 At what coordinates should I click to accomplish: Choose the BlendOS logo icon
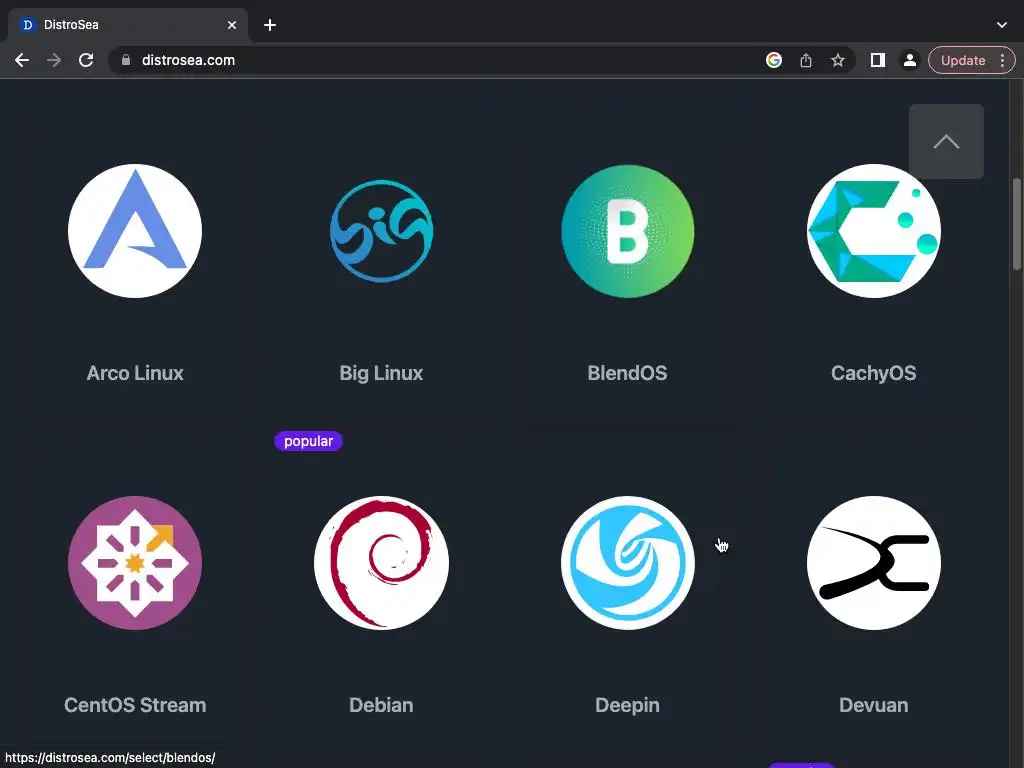[628, 231]
